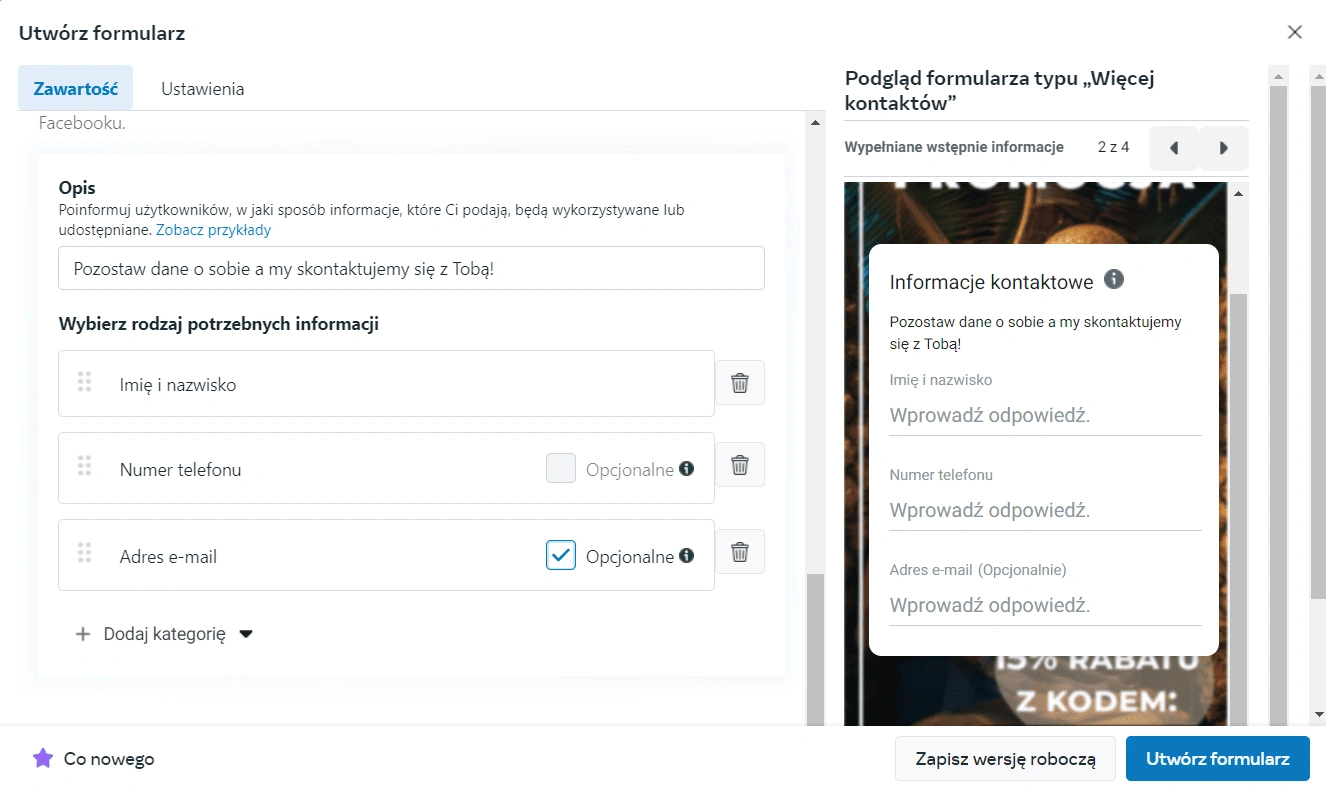Delete the "Adres e-mail" field with trash icon
This screenshot has height=789, width=1326.
(x=740, y=551)
